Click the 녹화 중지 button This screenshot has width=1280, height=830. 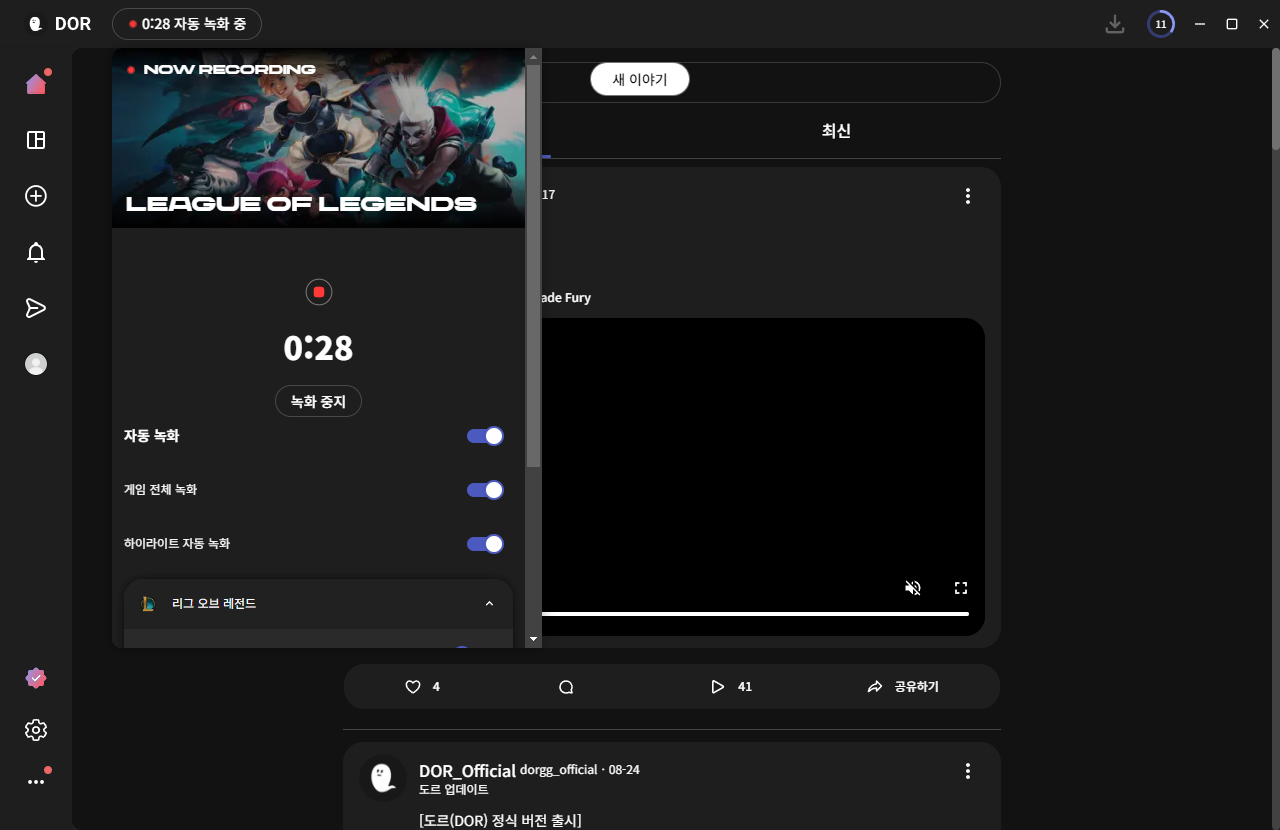[x=318, y=402]
